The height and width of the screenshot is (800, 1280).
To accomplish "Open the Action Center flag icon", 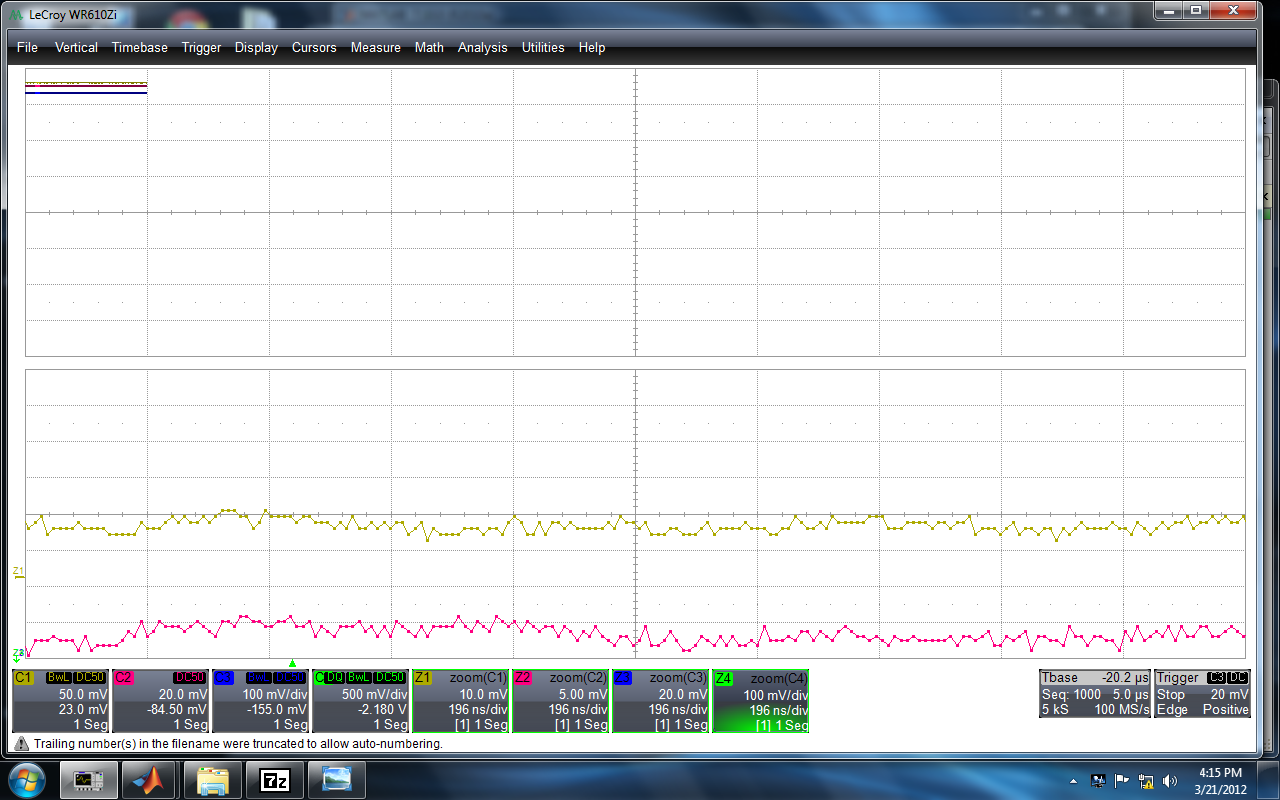I will point(1121,780).
